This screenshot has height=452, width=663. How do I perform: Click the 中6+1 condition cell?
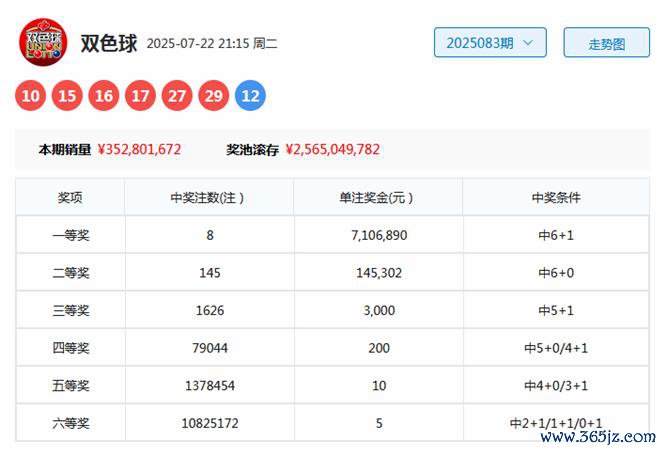(556, 235)
